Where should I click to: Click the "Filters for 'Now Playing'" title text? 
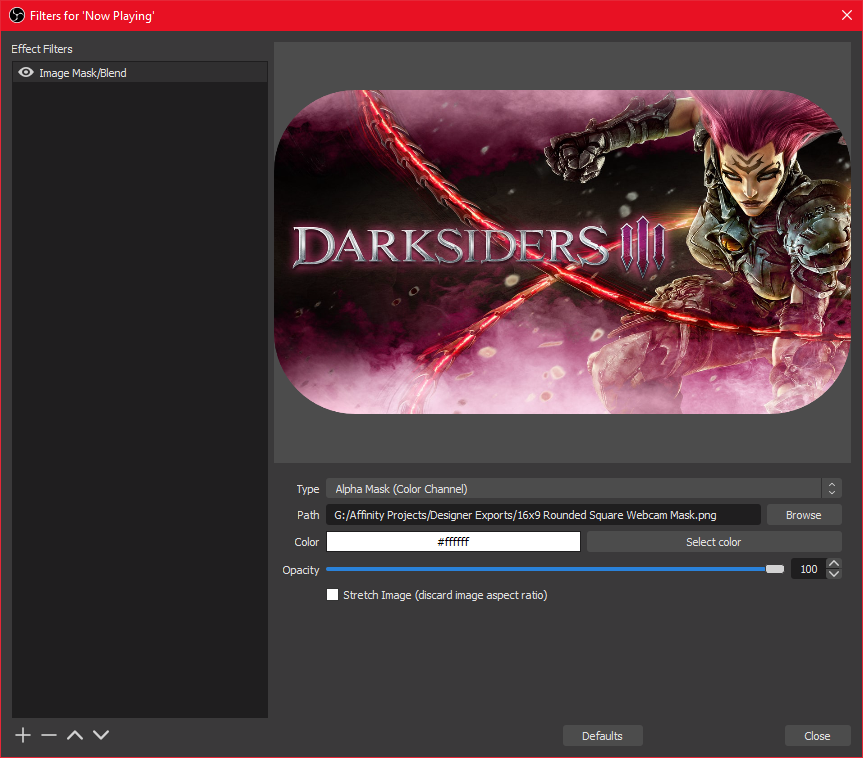pos(92,15)
